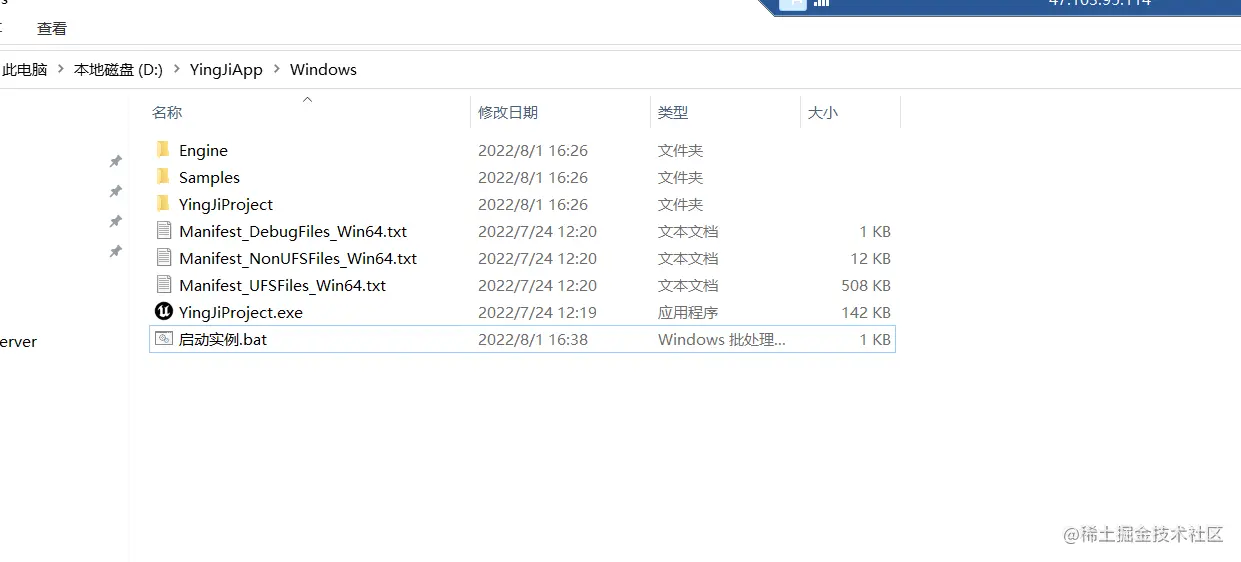Click the 应用程序 type of YingJiProject.exe
The width and height of the screenshot is (1241, 562).
coord(688,312)
